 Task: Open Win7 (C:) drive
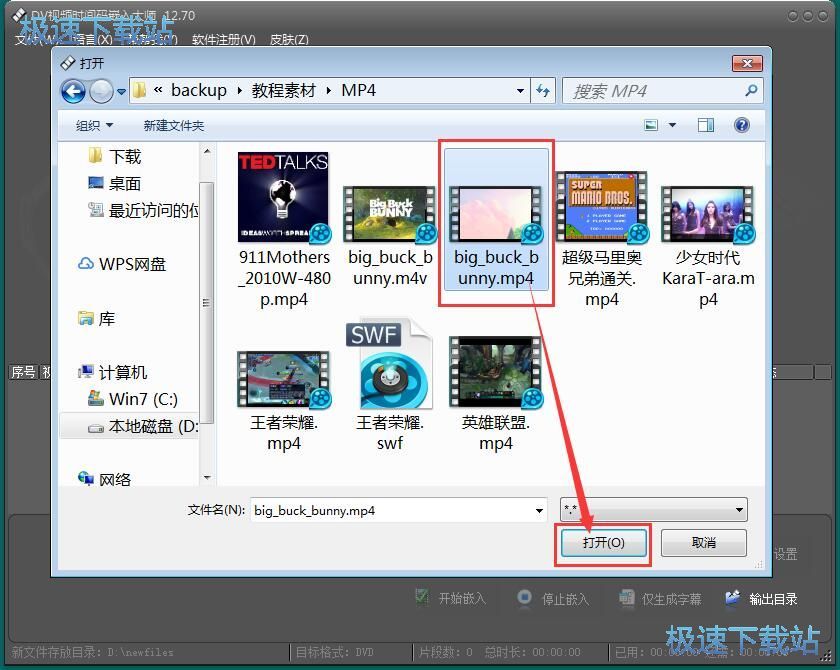click(132, 398)
